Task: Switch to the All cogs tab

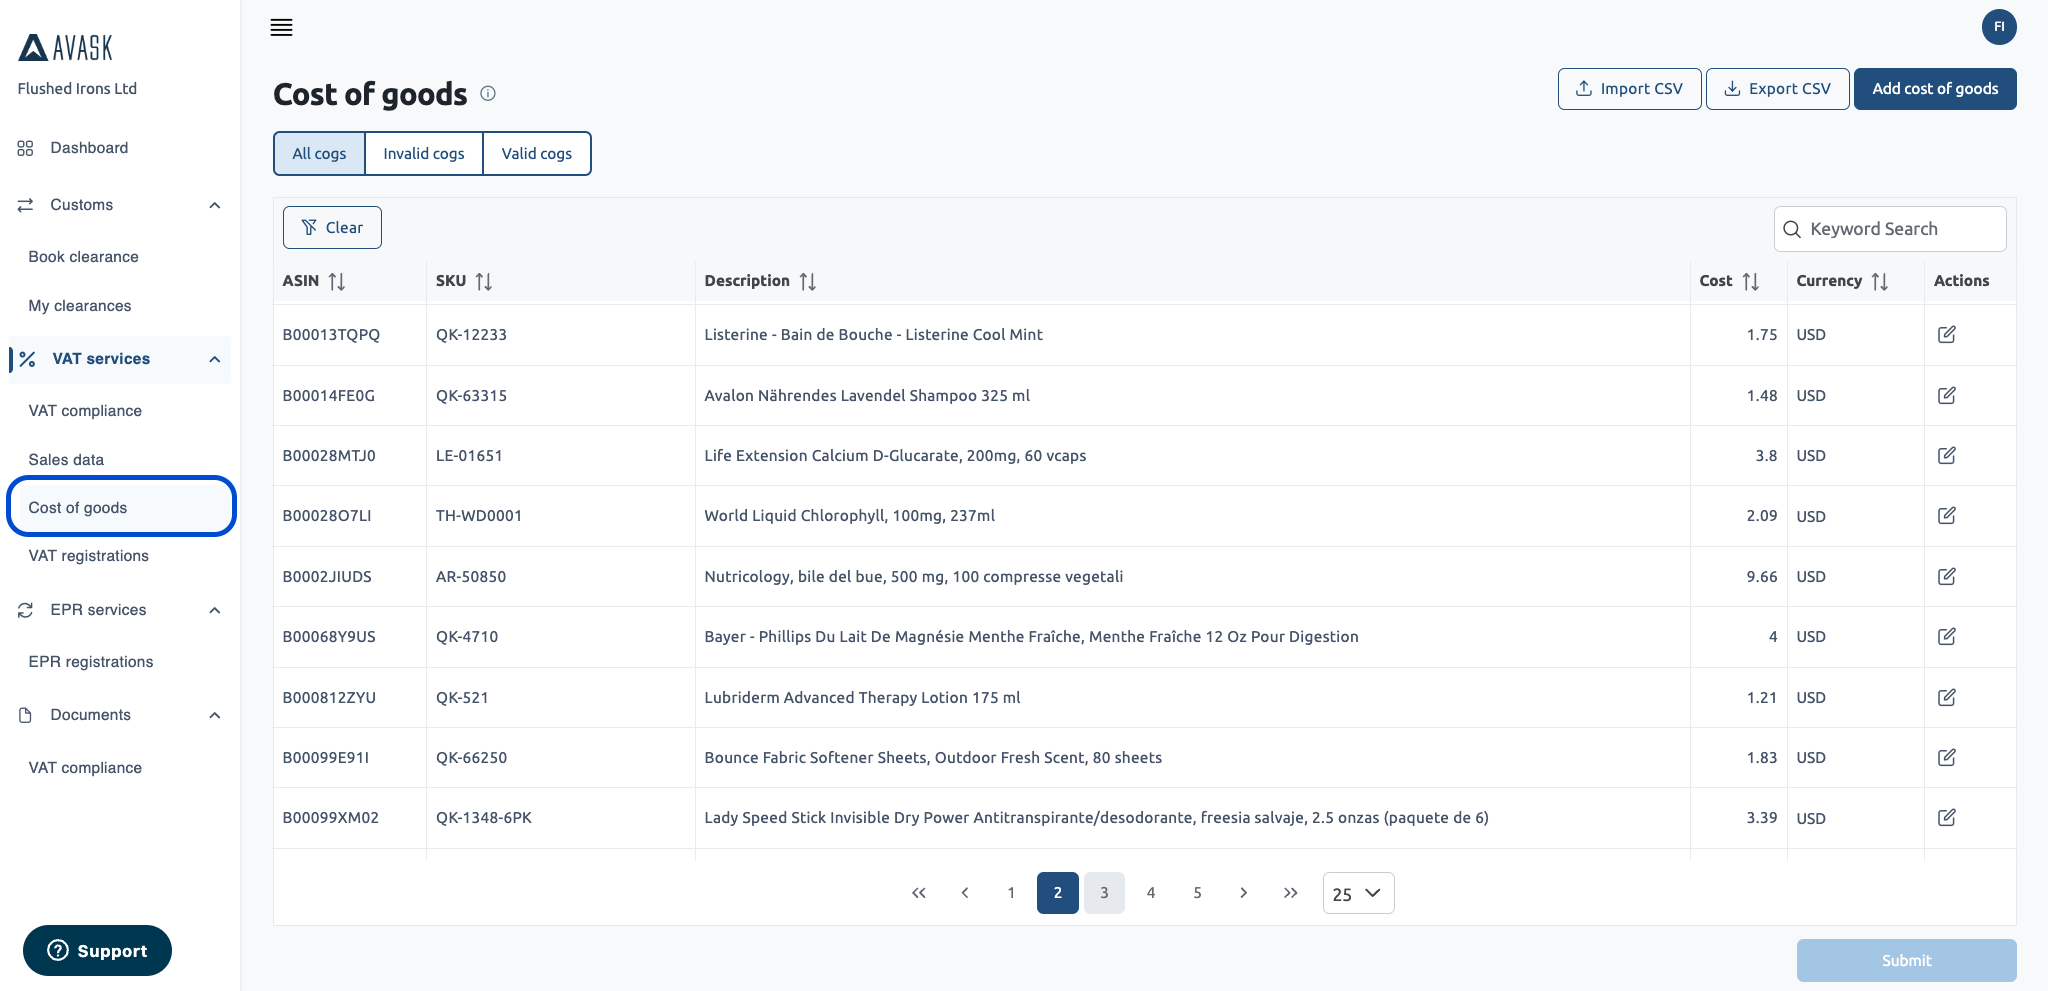Action: 319,153
